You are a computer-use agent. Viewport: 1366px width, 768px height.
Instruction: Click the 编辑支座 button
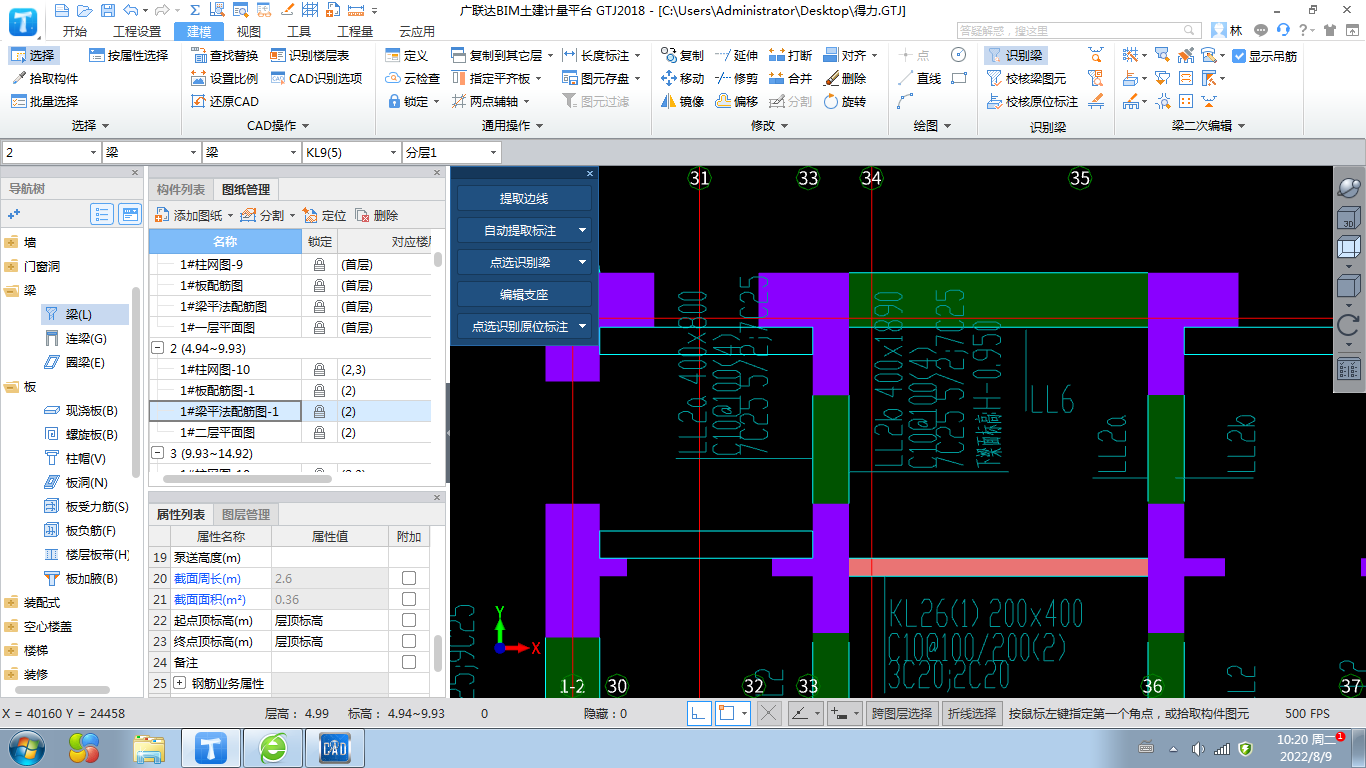[x=524, y=294]
